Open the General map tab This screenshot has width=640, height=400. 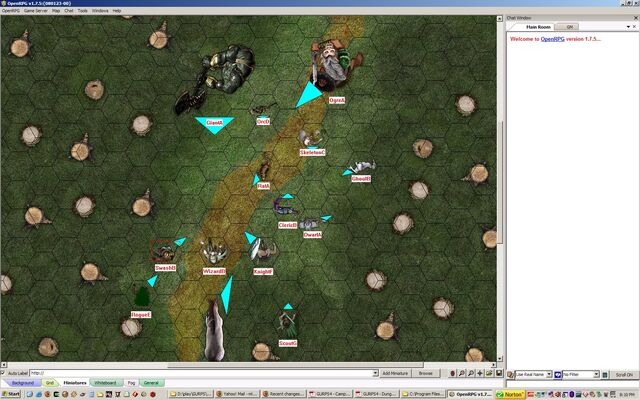click(151, 383)
